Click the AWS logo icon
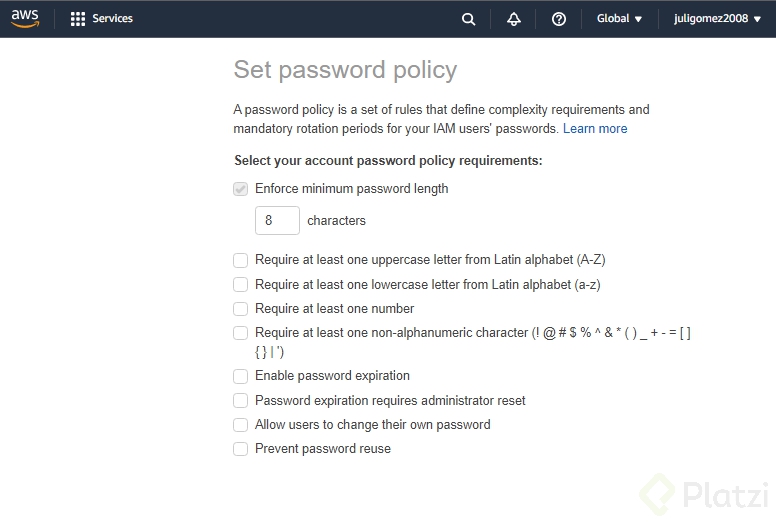The height and width of the screenshot is (522, 776). click(25, 18)
